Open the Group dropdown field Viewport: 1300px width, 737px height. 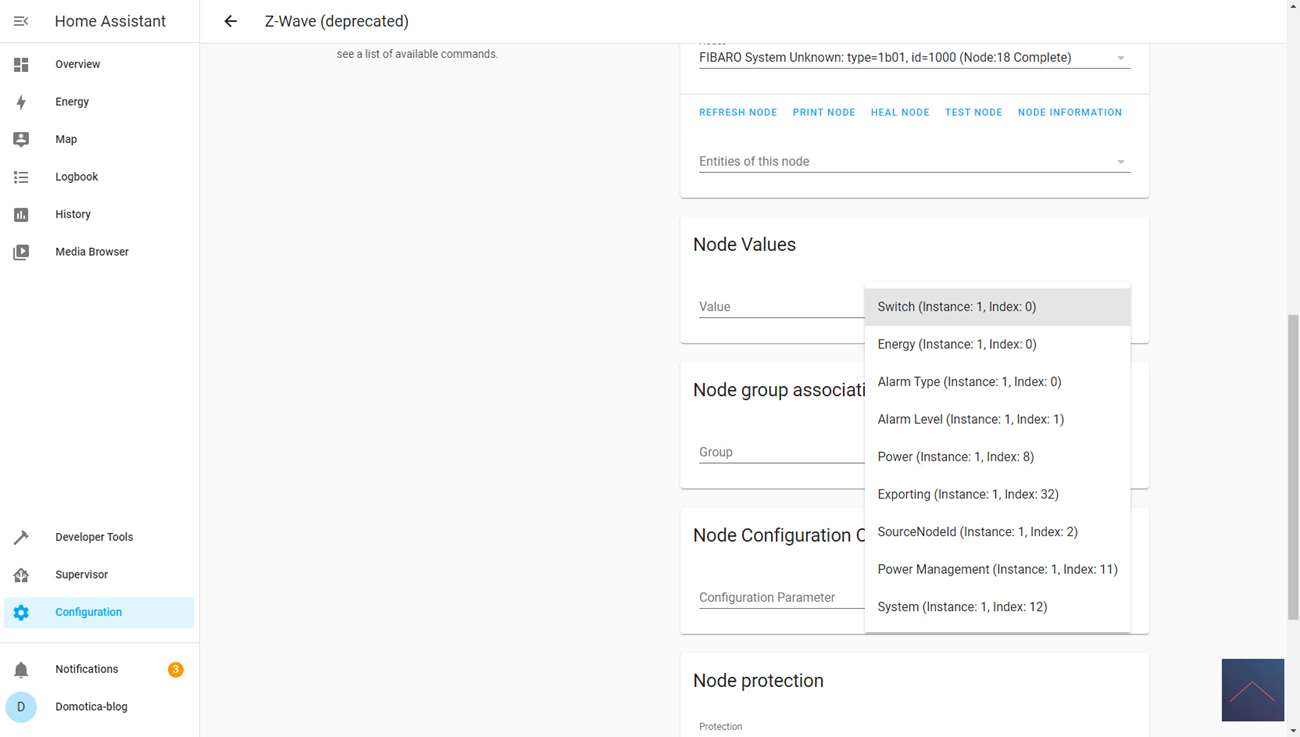click(x=780, y=452)
